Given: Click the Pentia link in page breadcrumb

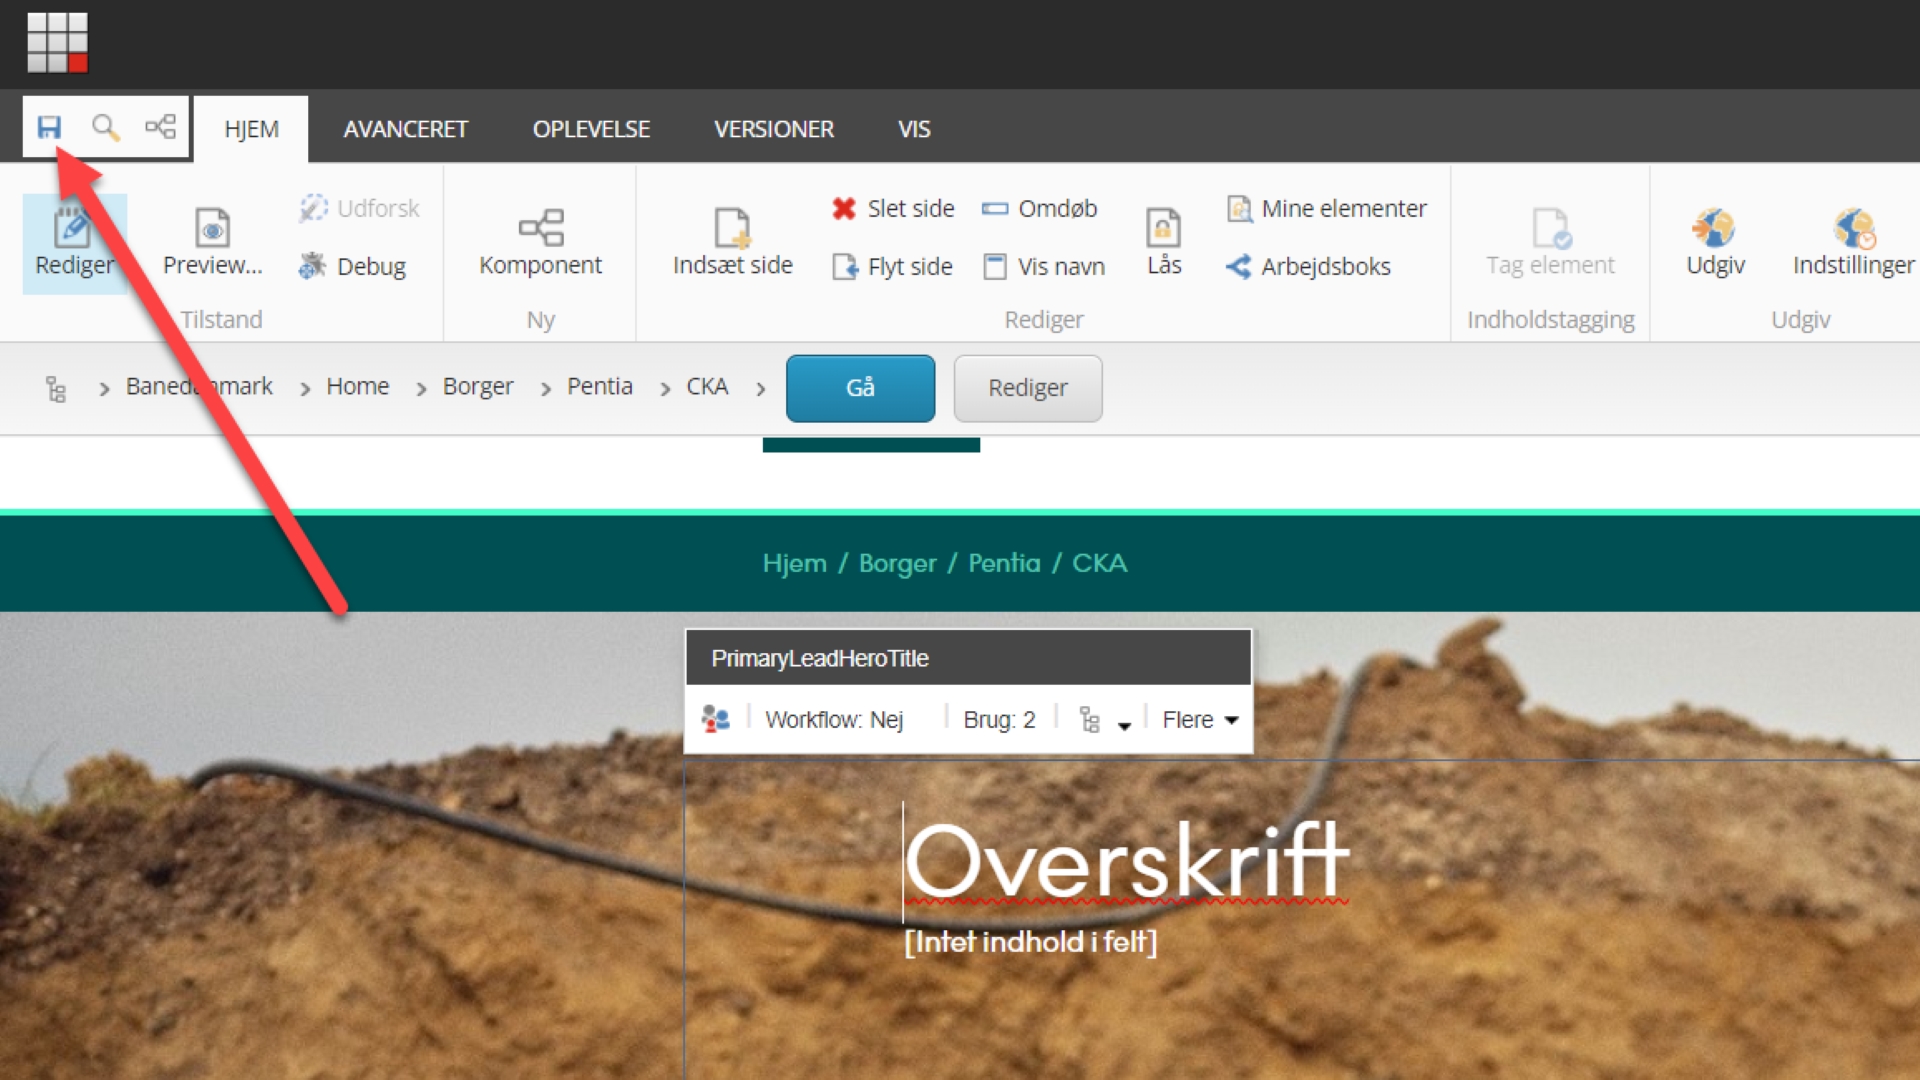Looking at the screenshot, I should point(1003,563).
